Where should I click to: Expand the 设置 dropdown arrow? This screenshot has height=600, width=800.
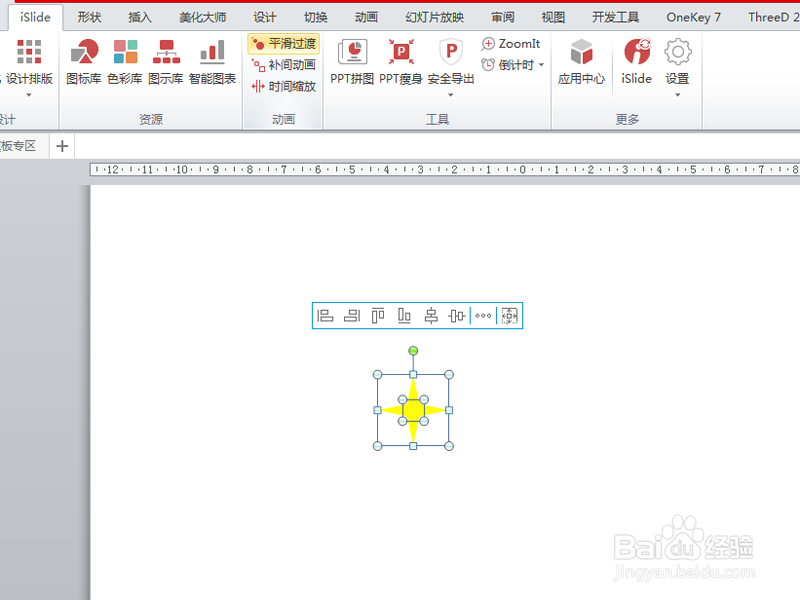[x=678, y=95]
